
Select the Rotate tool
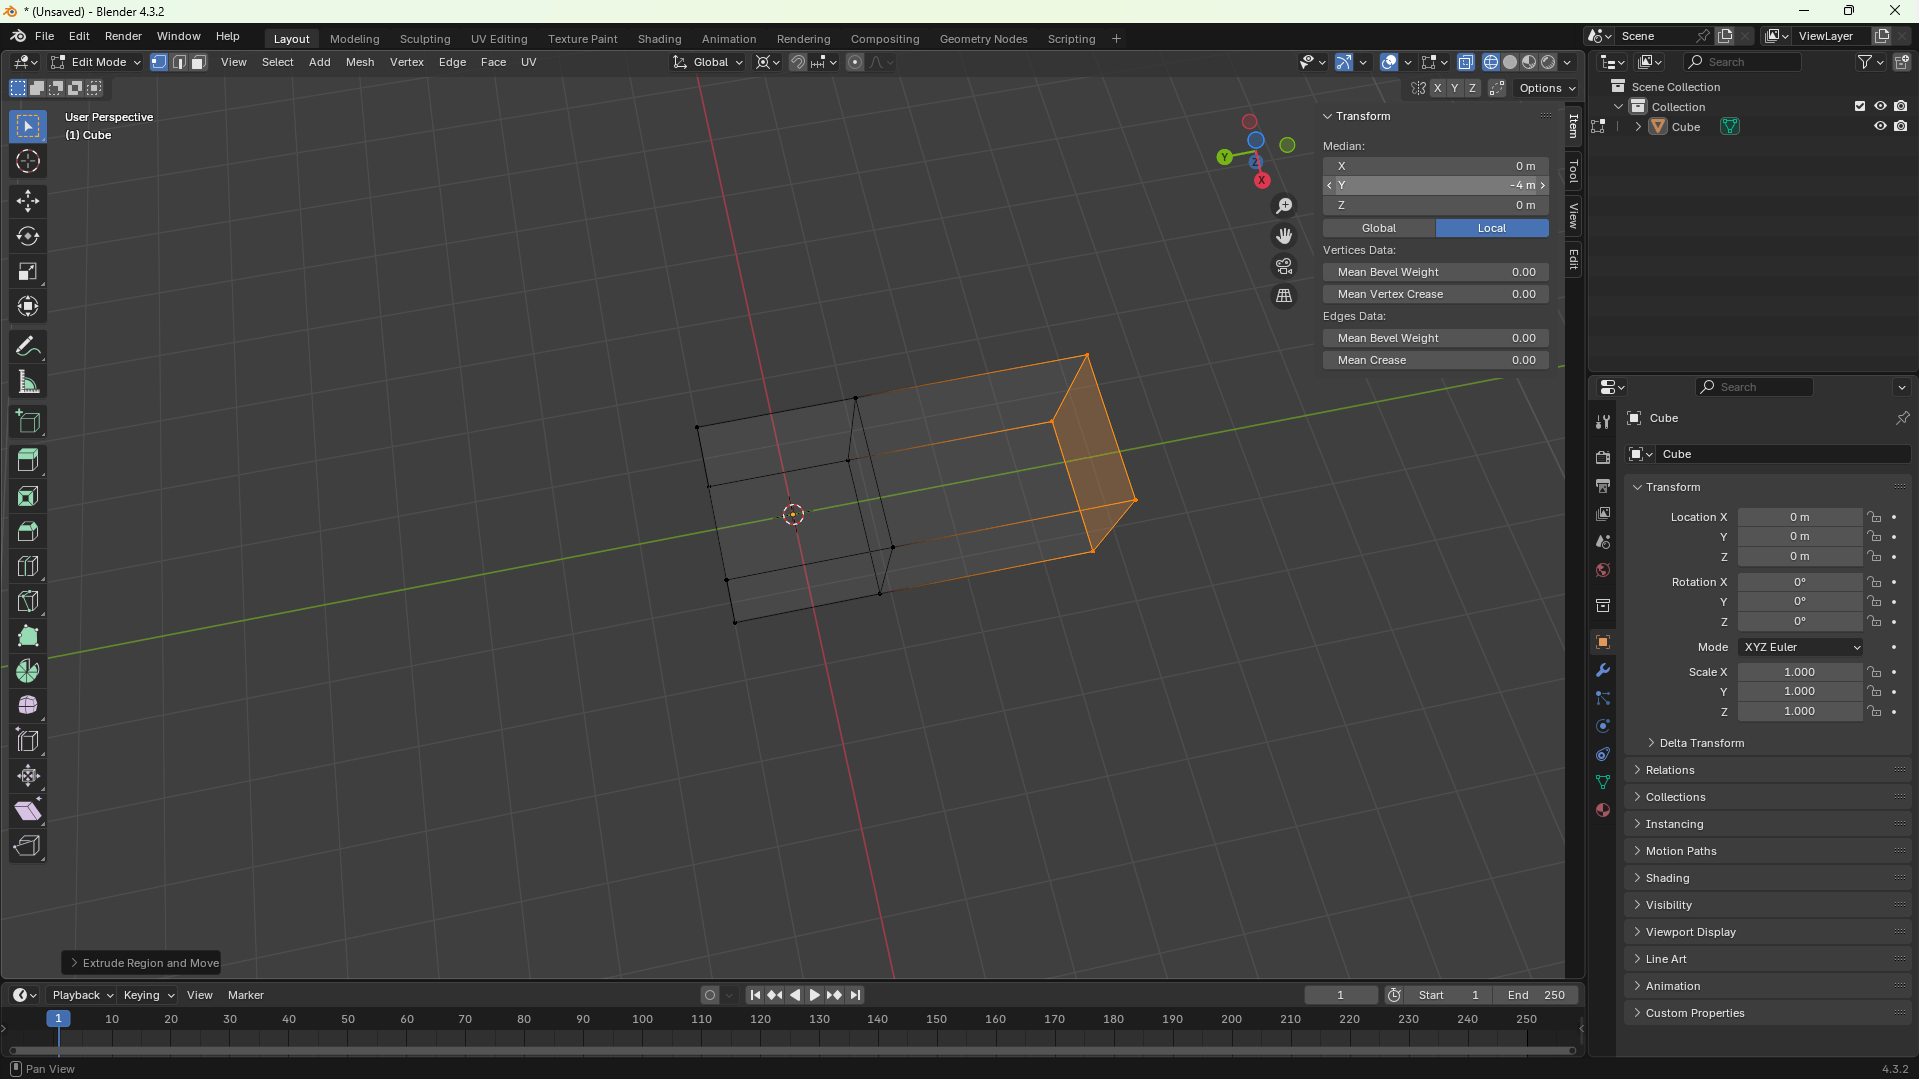pyautogui.click(x=28, y=237)
